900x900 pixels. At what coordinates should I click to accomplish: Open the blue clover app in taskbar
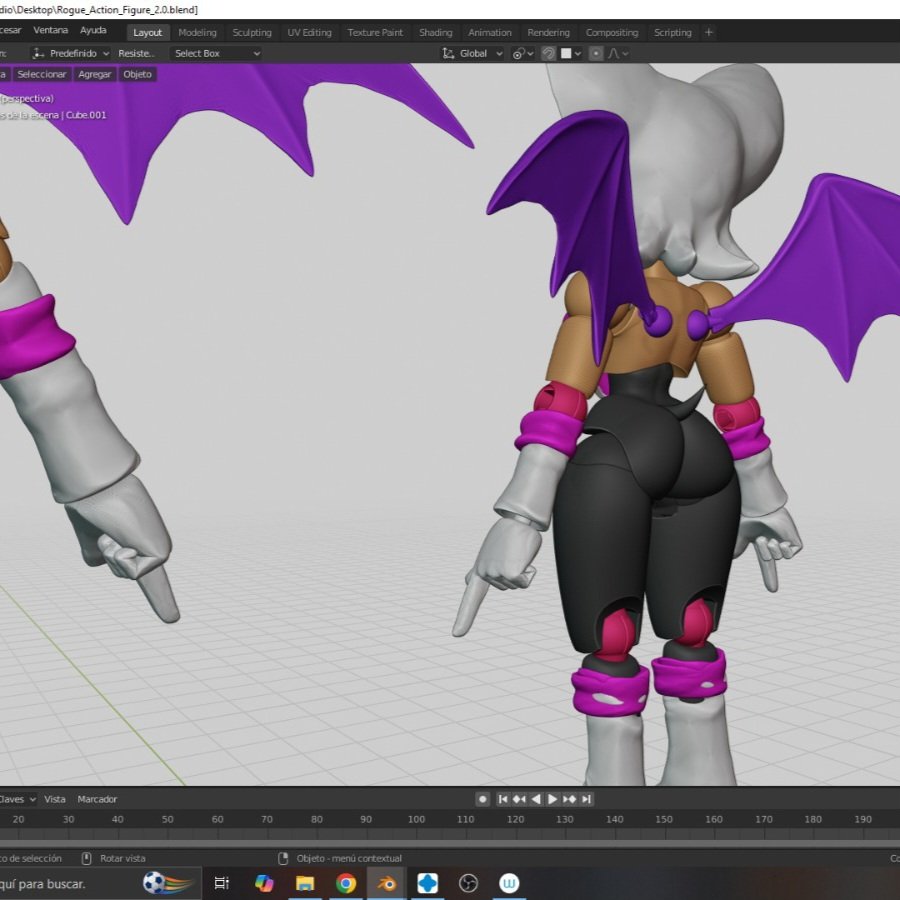click(x=428, y=883)
